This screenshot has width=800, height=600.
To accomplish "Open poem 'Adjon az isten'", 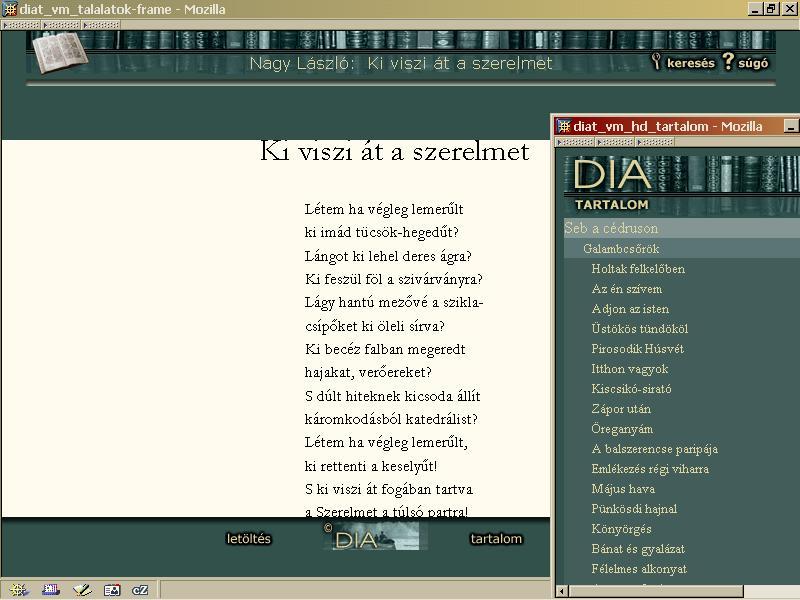I will point(630,309).
